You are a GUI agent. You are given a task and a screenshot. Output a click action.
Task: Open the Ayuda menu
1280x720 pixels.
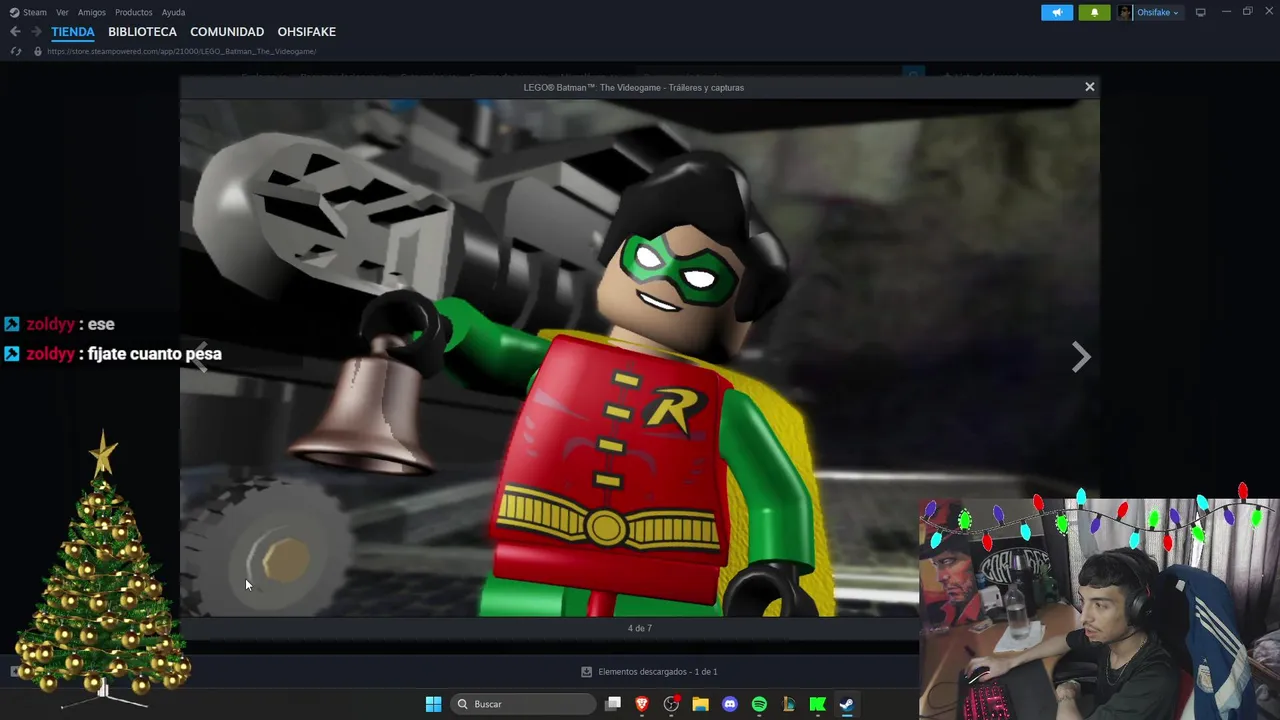(x=173, y=12)
